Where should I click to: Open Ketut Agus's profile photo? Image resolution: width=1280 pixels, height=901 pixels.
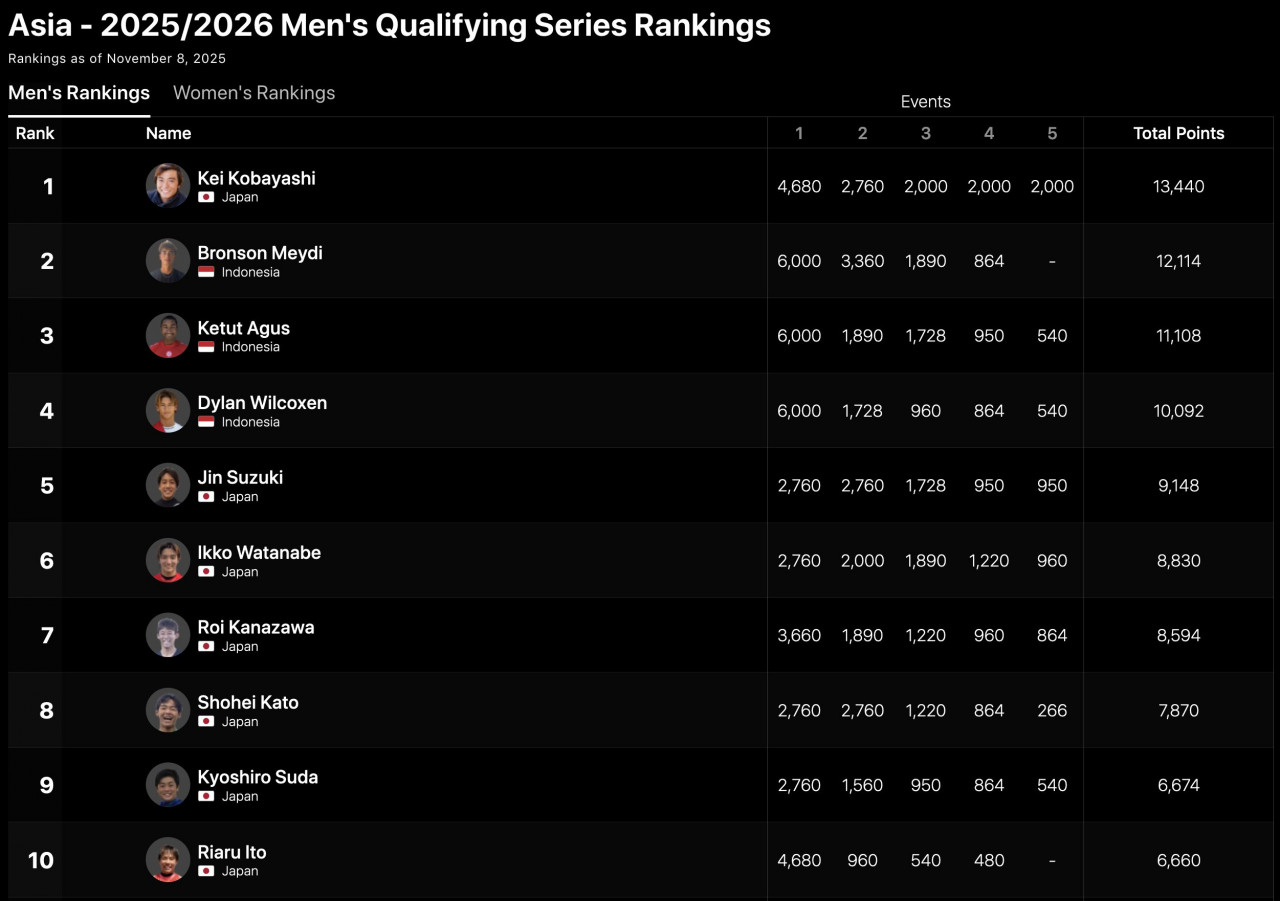[167, 336]
